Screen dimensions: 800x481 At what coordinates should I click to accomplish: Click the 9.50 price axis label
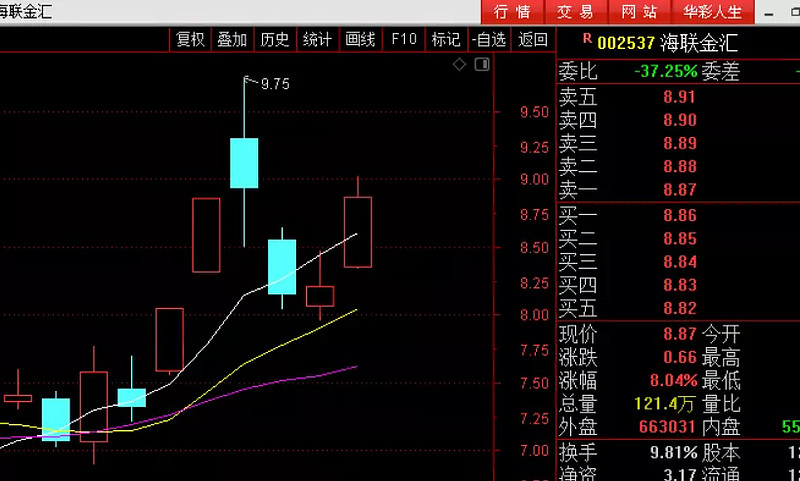click(534, 112)
